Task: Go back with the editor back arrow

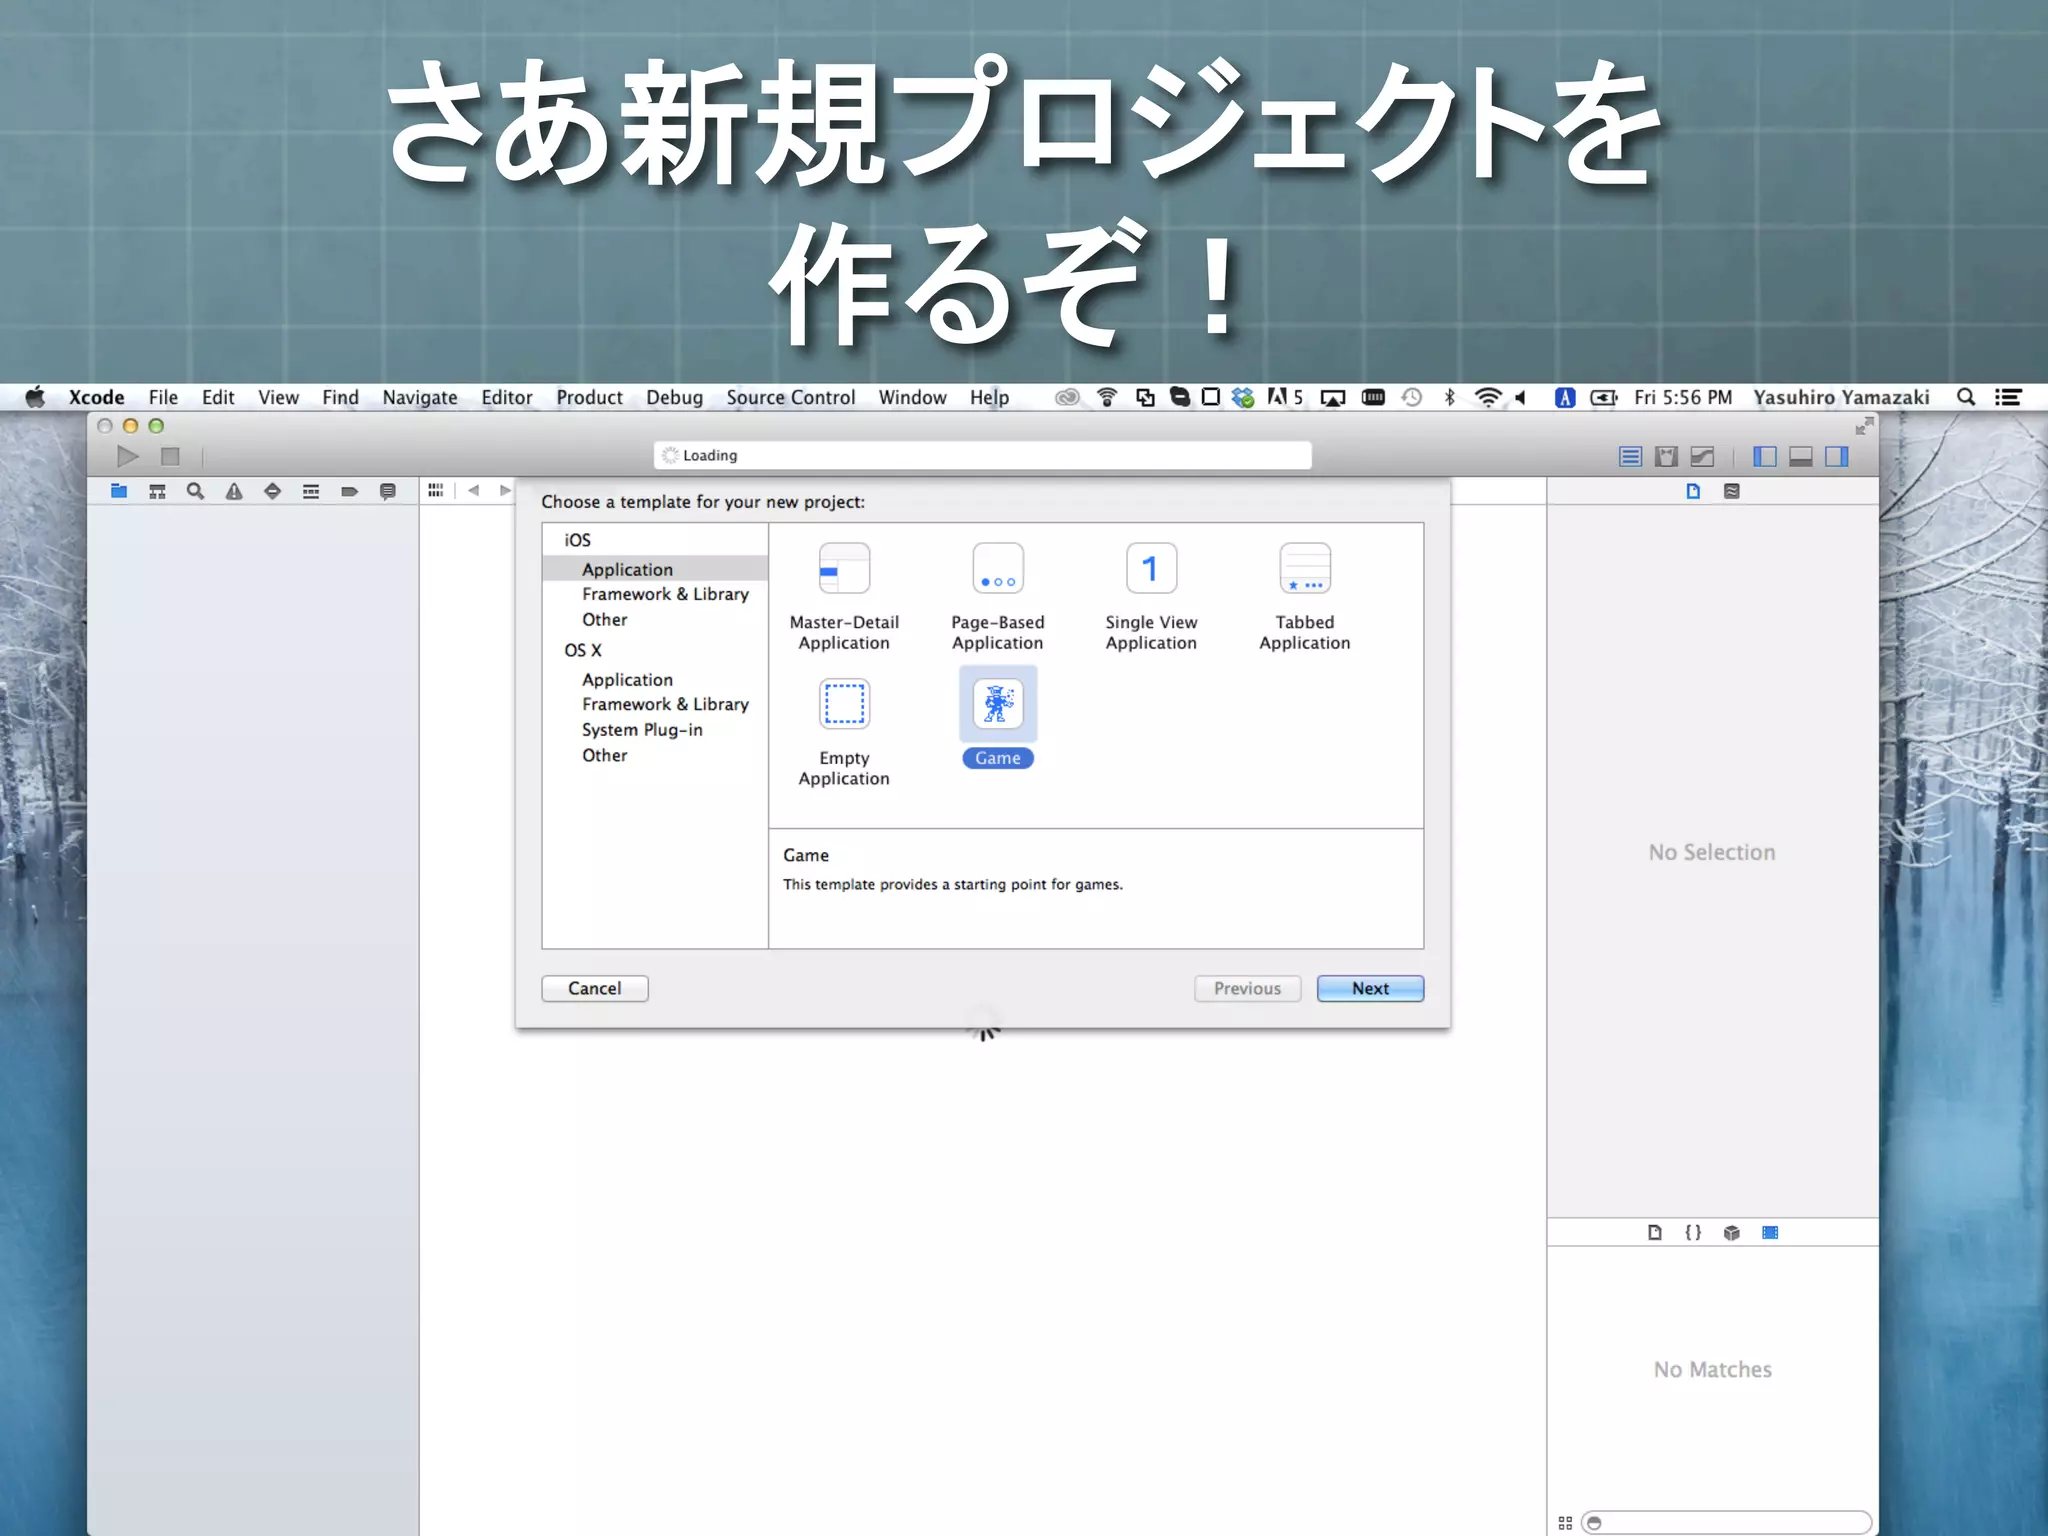Action: pos(474,490)
